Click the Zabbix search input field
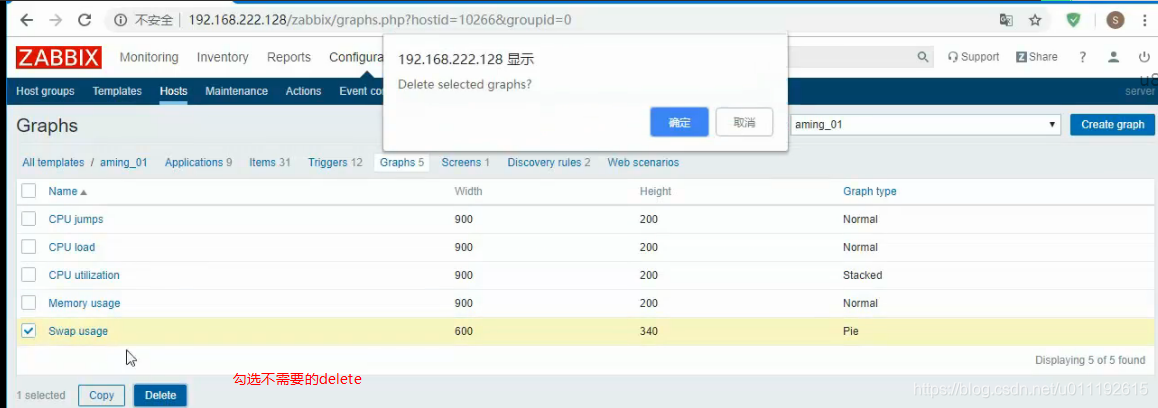Screen dimensions: 1158x408 click(x=849, y=57)
